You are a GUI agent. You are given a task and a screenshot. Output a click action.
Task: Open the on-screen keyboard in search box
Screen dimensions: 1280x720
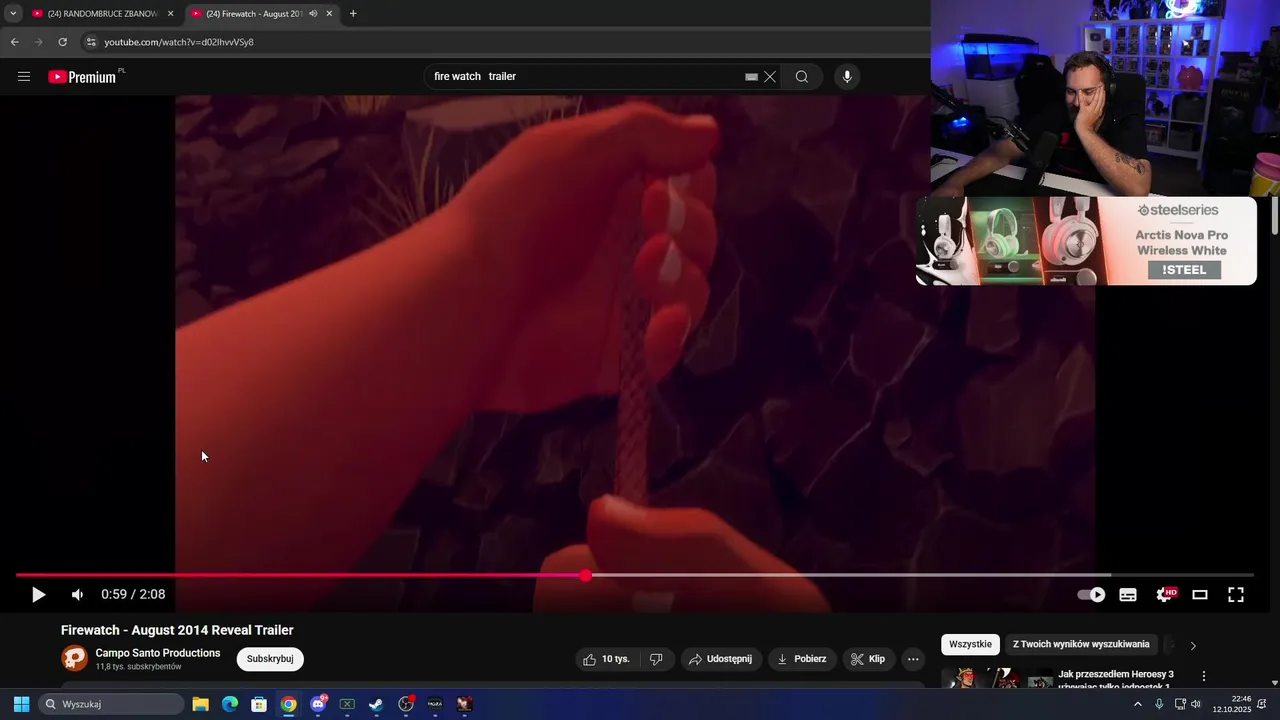[751, 77]
